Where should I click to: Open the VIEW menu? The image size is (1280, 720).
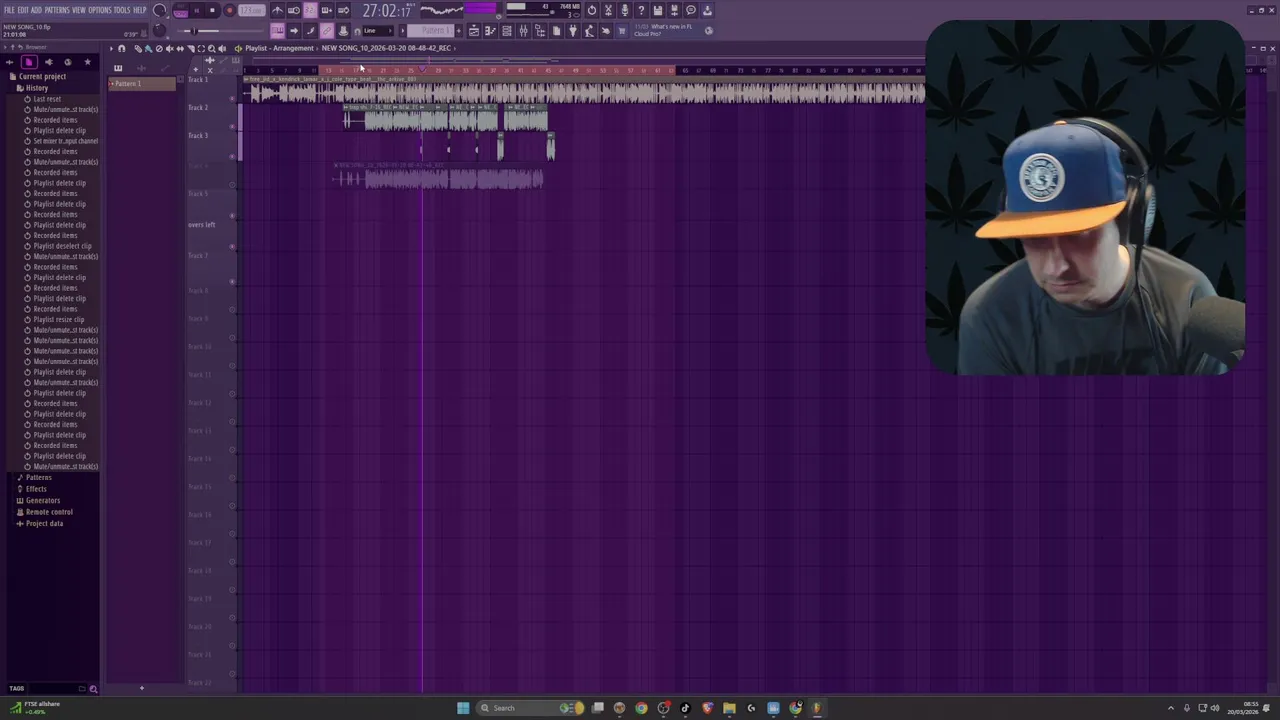pos(79,10)
